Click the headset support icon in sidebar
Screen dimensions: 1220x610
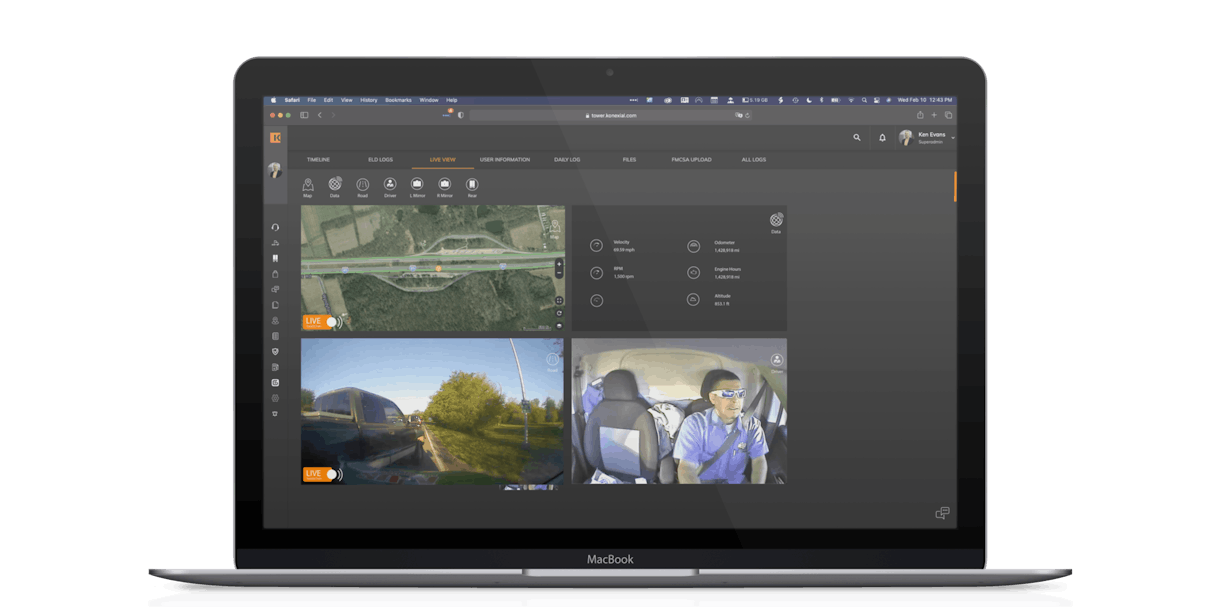pyautogui.click(x=275, y=227)
